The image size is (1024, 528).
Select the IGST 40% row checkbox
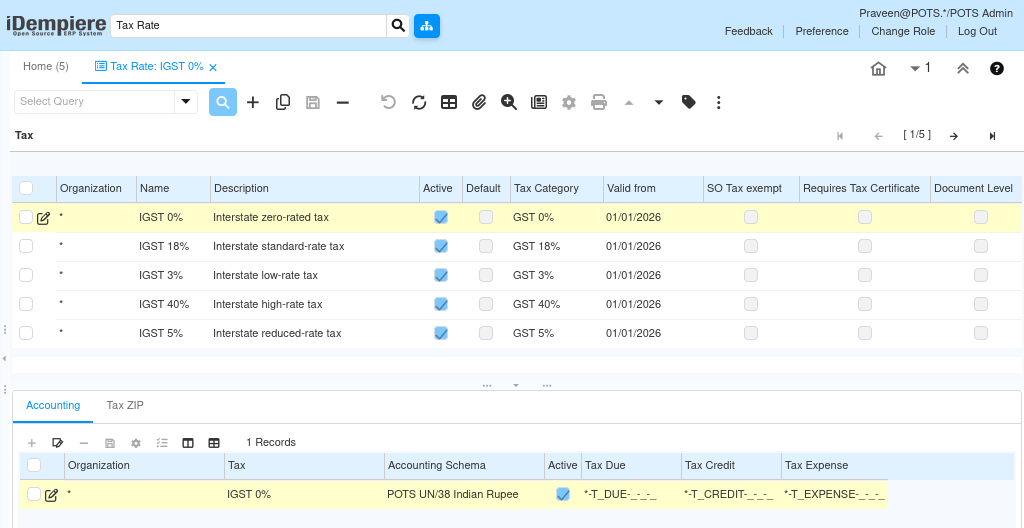[x=25, y=304]
